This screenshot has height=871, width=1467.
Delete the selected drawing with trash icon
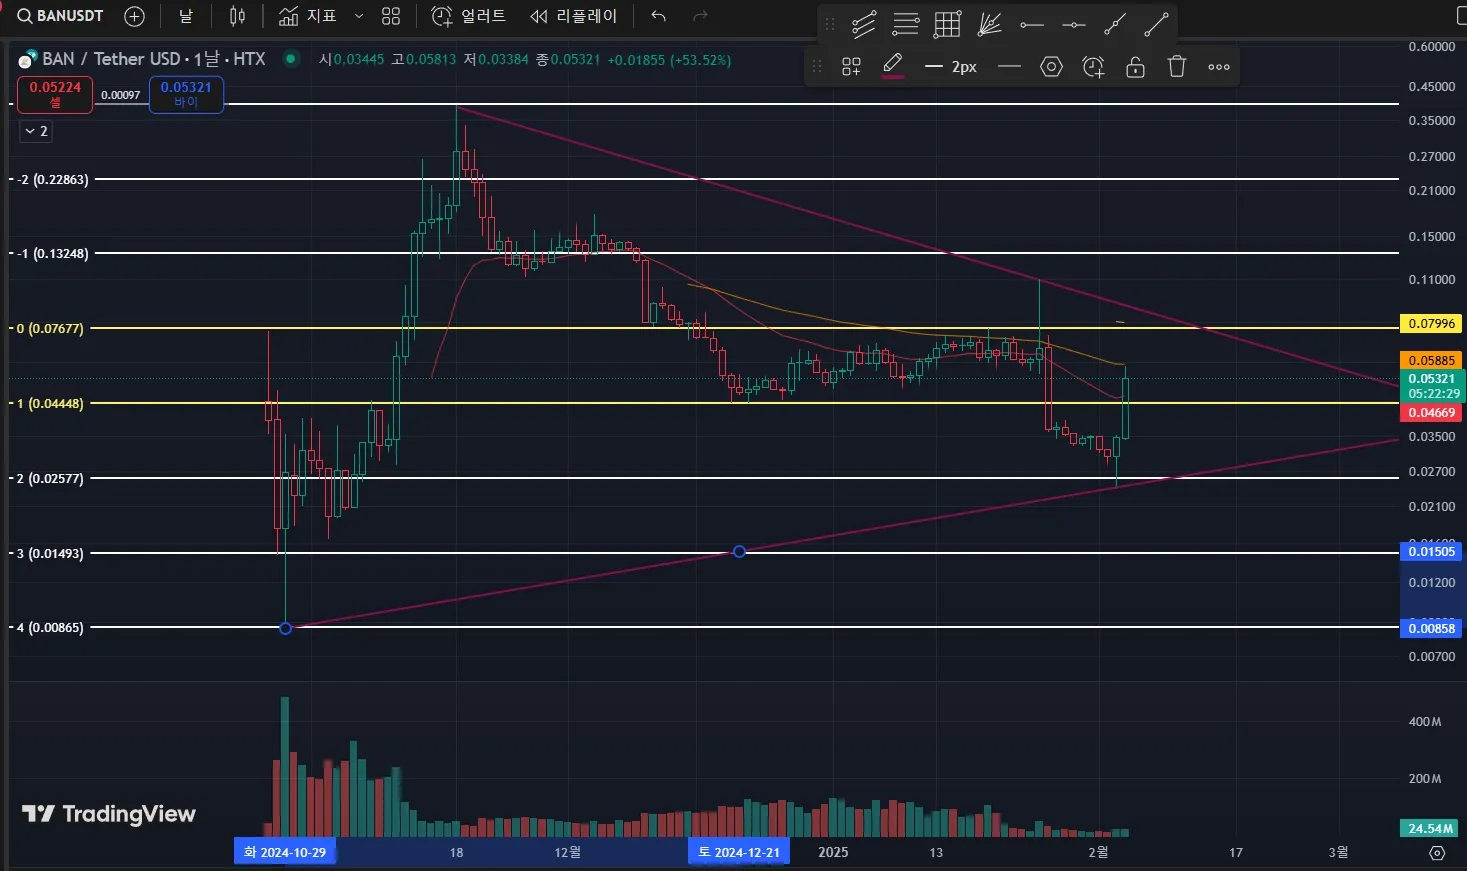click(1177, 67)
